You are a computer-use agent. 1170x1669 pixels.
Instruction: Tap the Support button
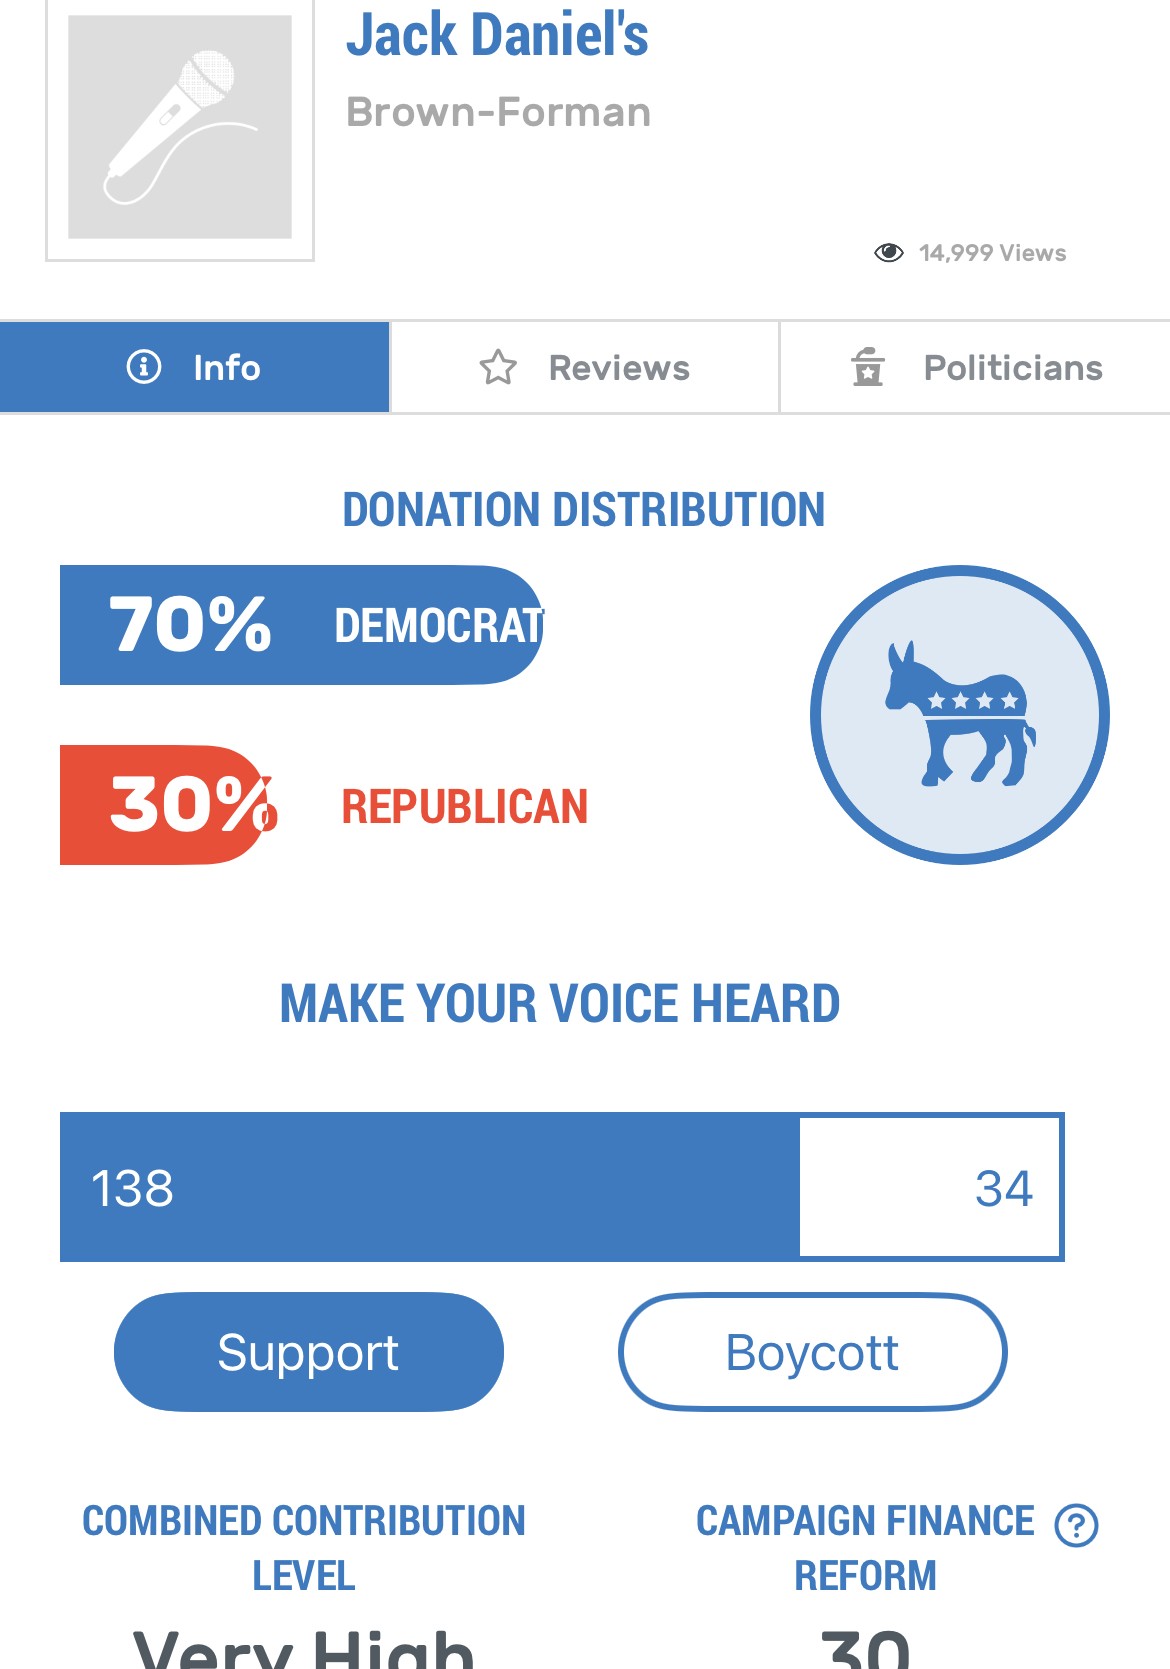309,1352
